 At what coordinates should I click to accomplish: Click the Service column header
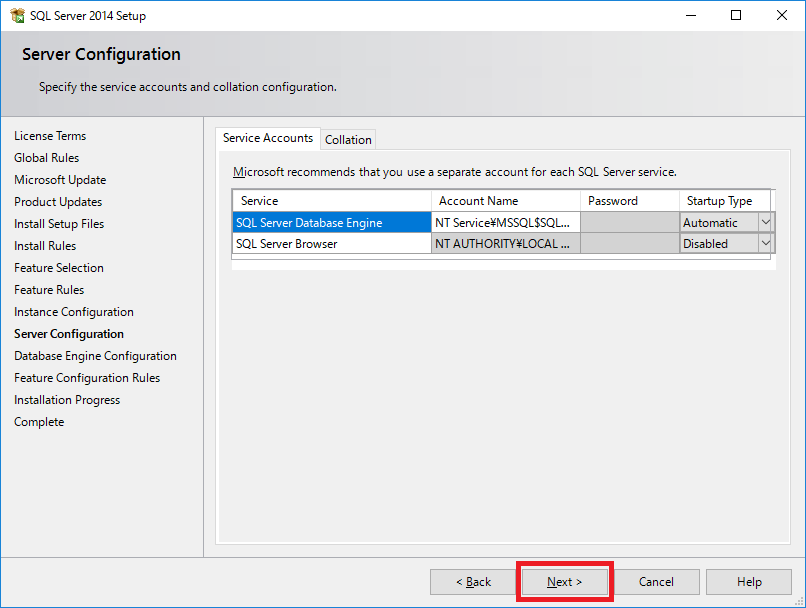coord(332,201)
